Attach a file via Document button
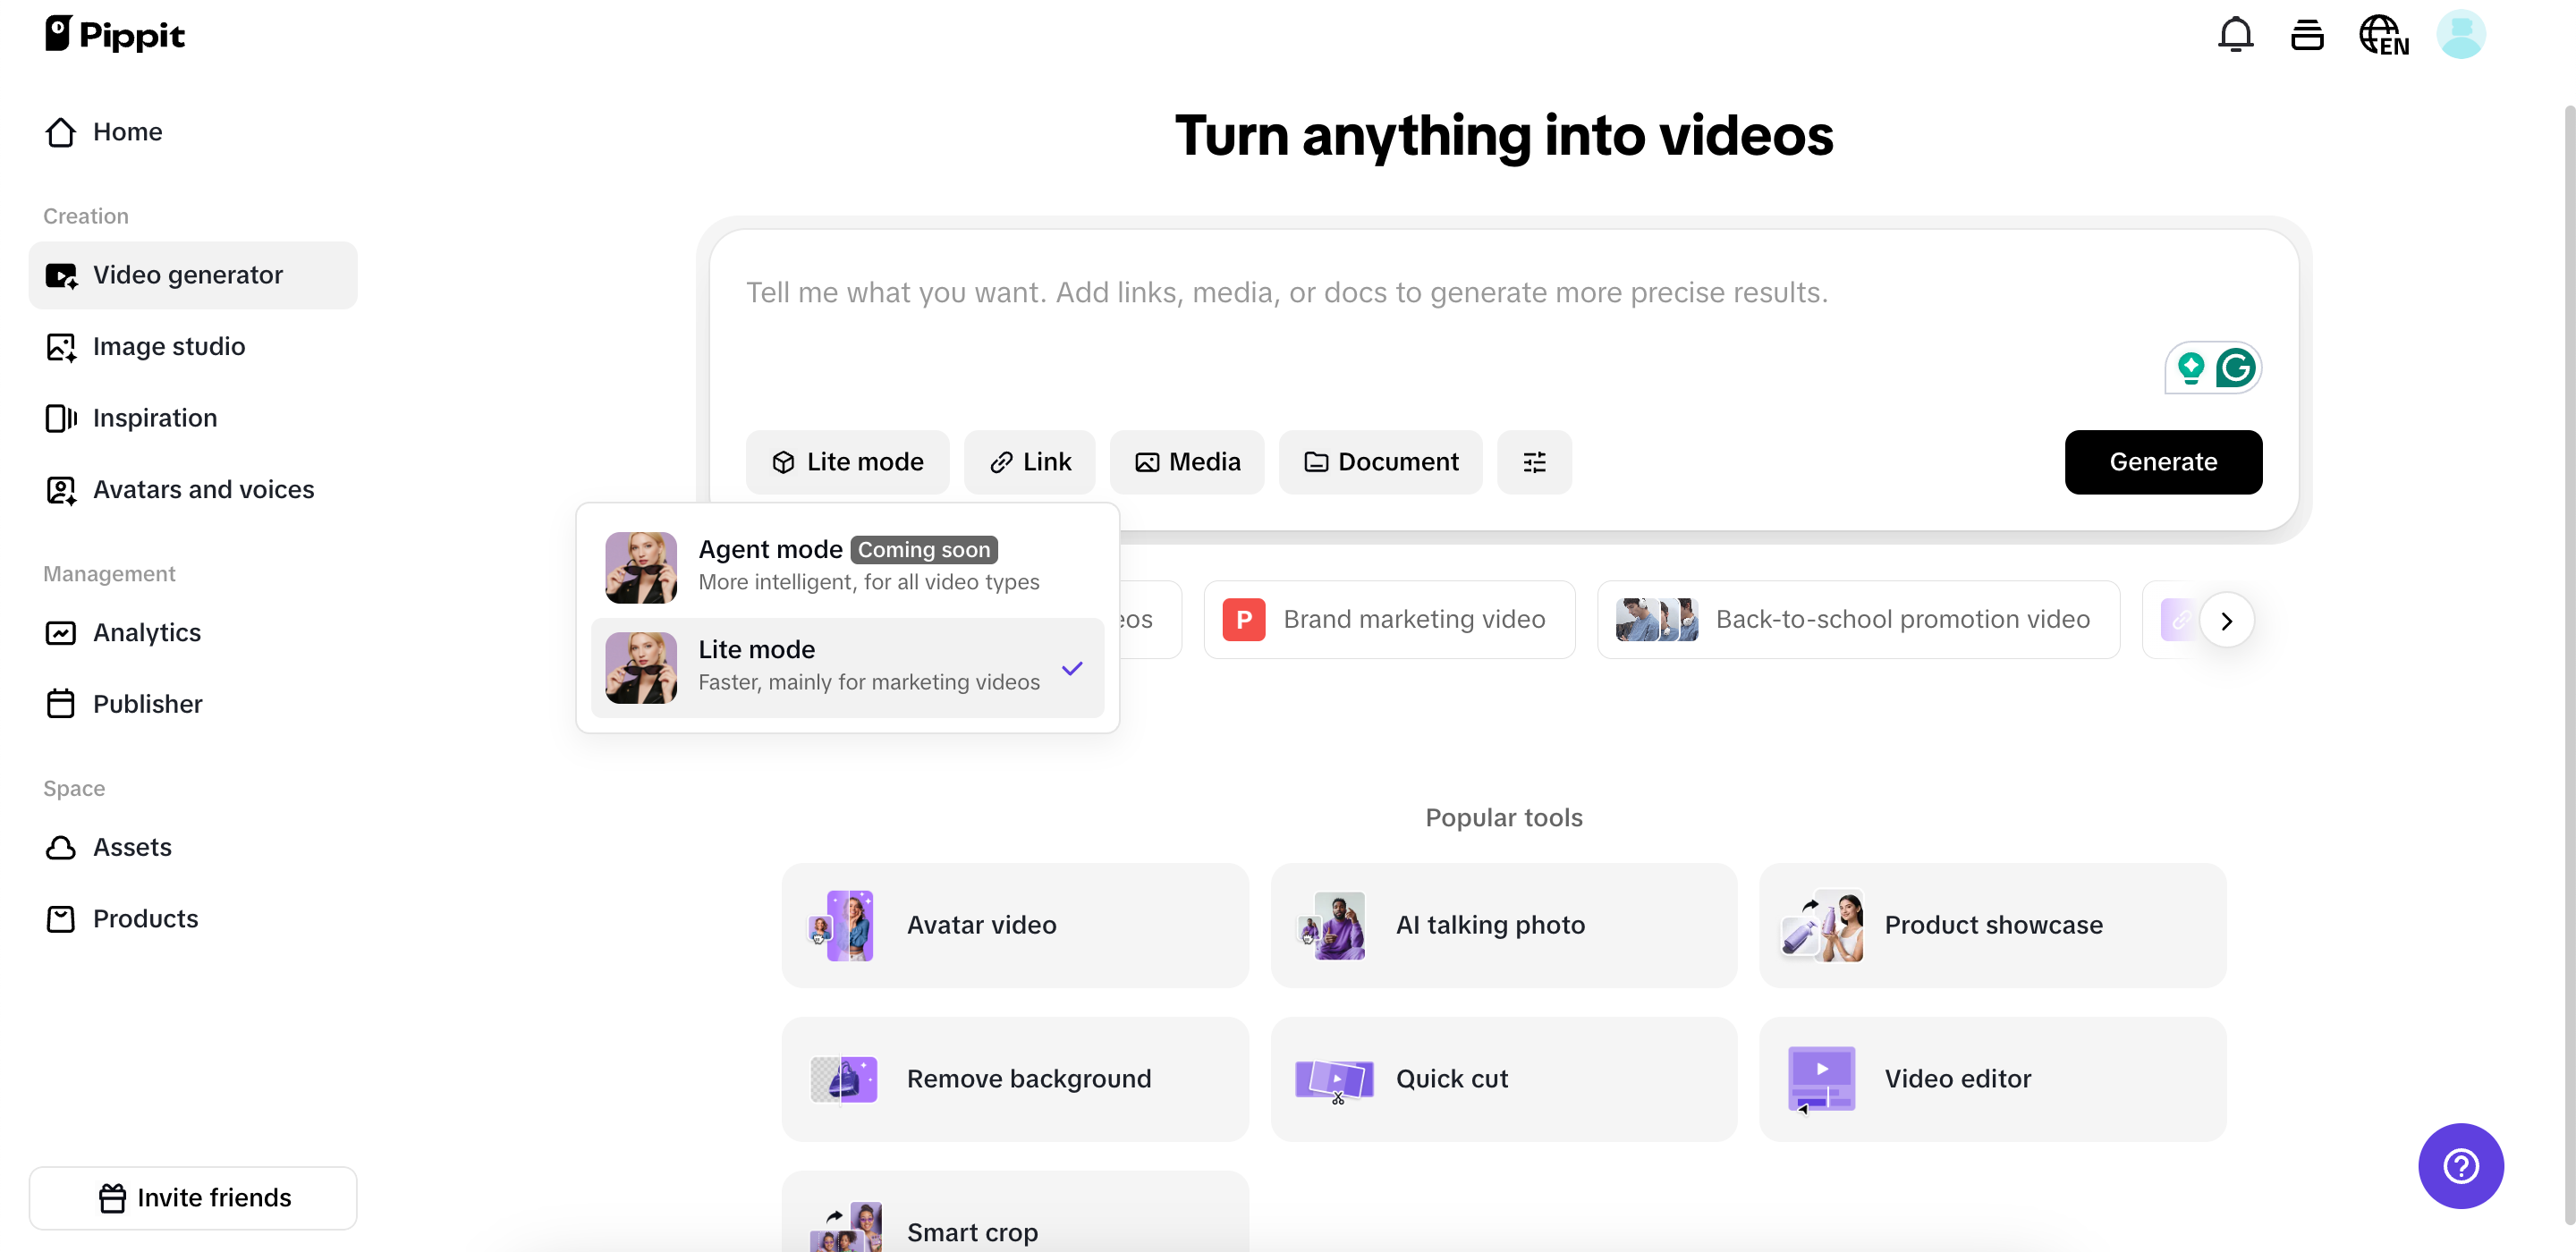Image resolution: width=2576 pixels, height=1252 pixels. pos(1380,462)
